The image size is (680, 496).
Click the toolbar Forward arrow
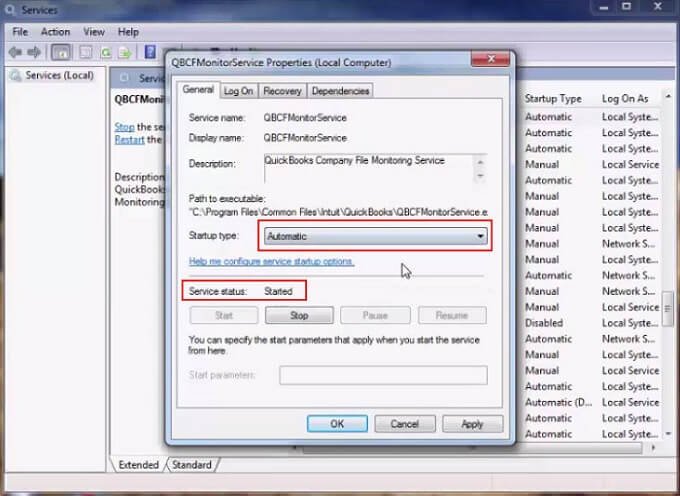tap(34, 52)
